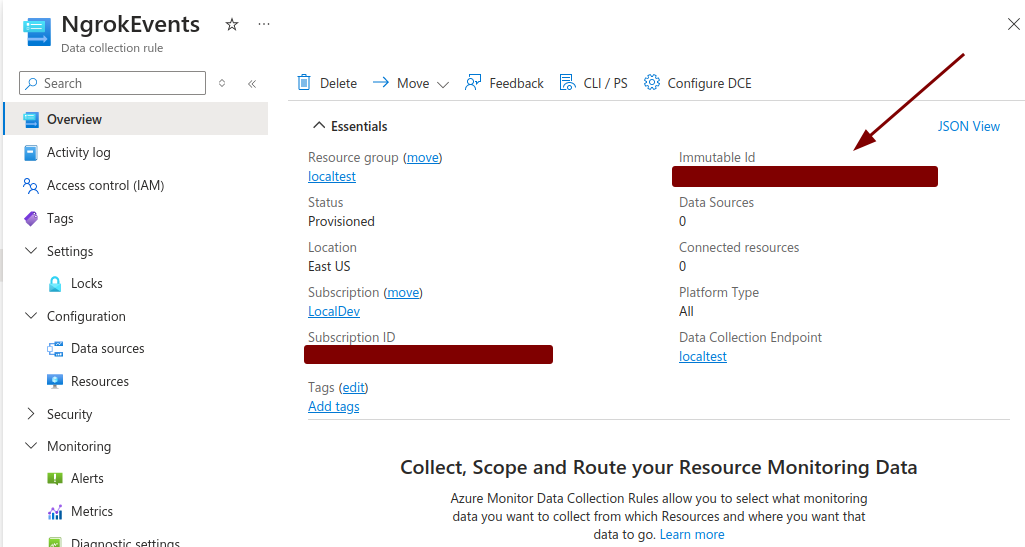This screenshot has width=1025, height=547.
Task: Collapse the sidebar with the double chevron
Action: [252, 84]
